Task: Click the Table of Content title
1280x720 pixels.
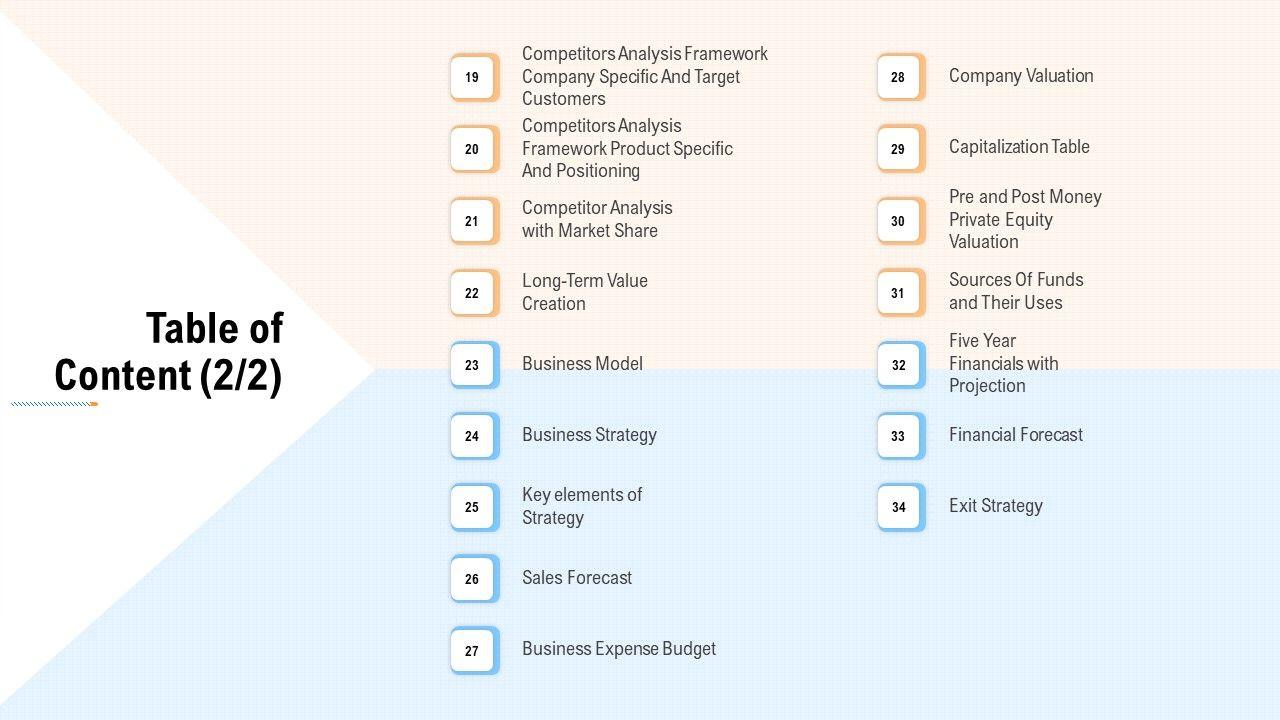Action: [168, 351]
